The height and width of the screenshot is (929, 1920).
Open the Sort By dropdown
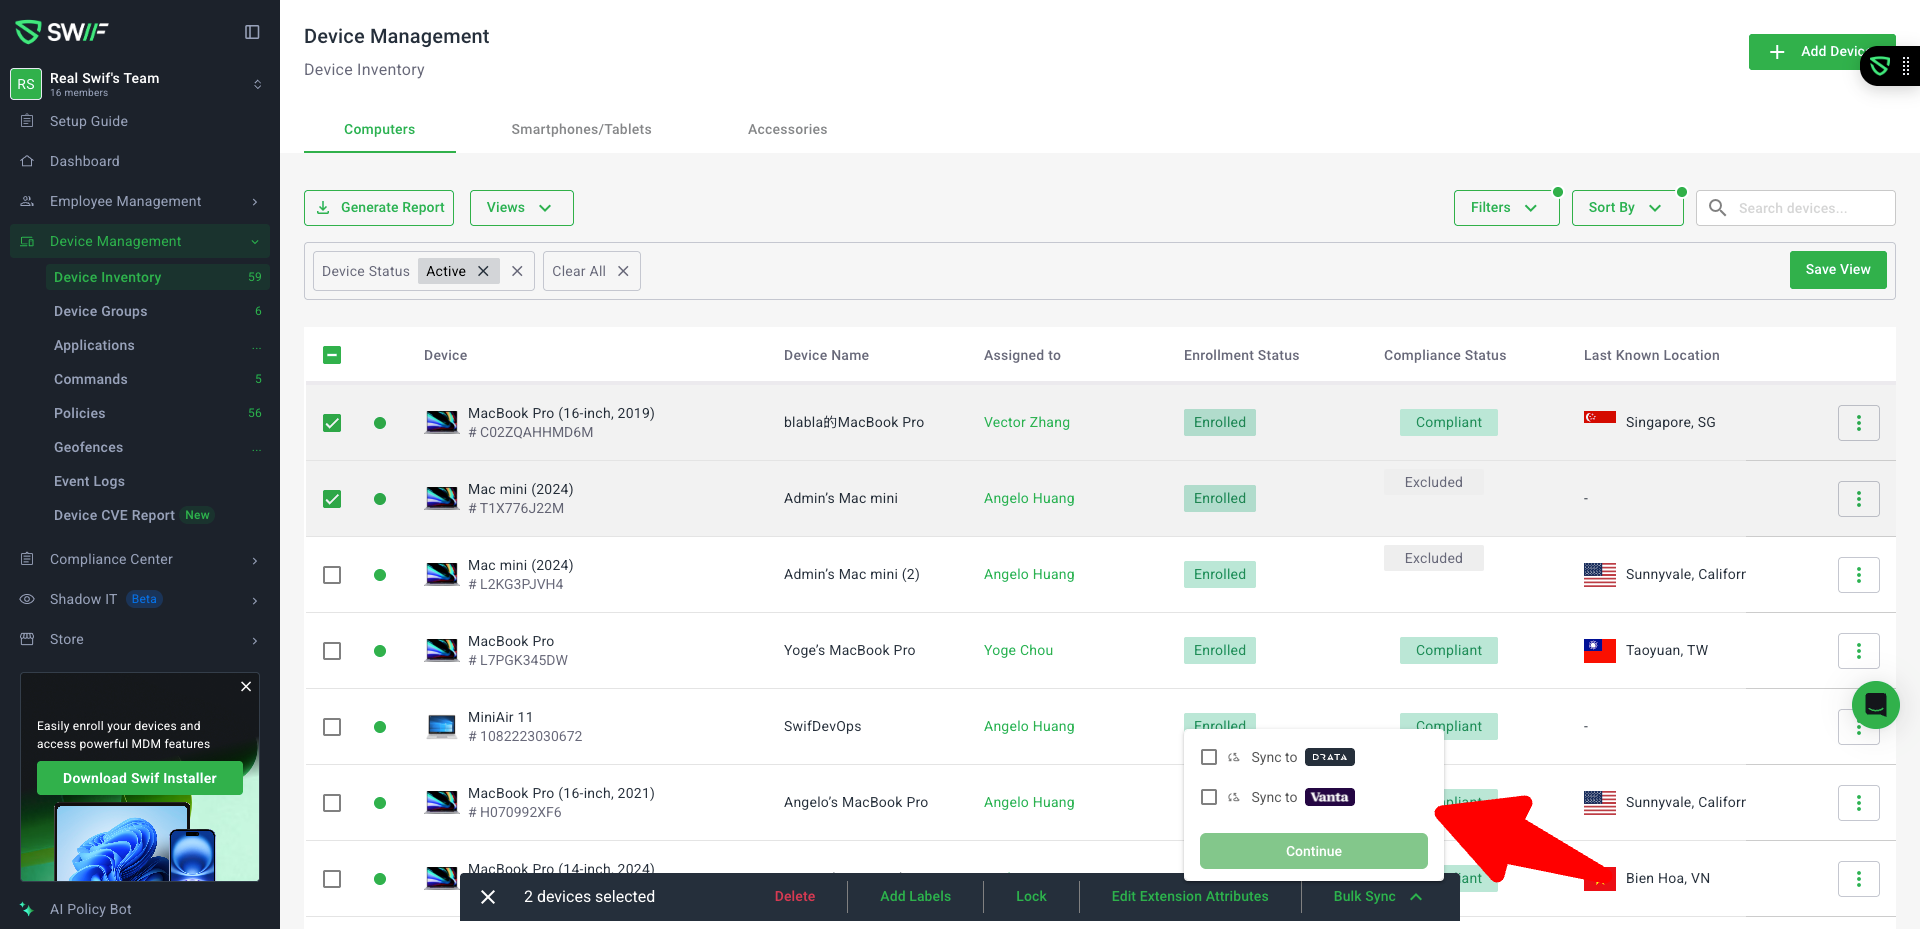(1626, 208)
